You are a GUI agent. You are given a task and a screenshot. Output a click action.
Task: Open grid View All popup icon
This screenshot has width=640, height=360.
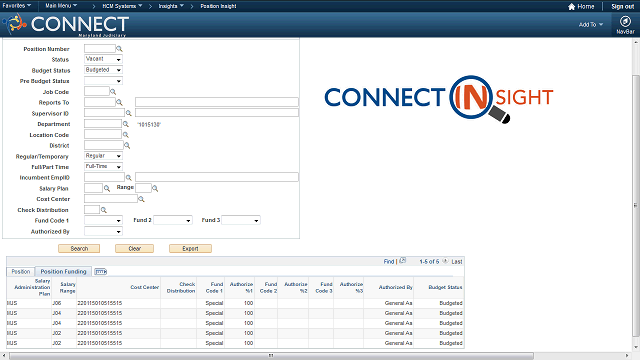(x=402, y=260)
